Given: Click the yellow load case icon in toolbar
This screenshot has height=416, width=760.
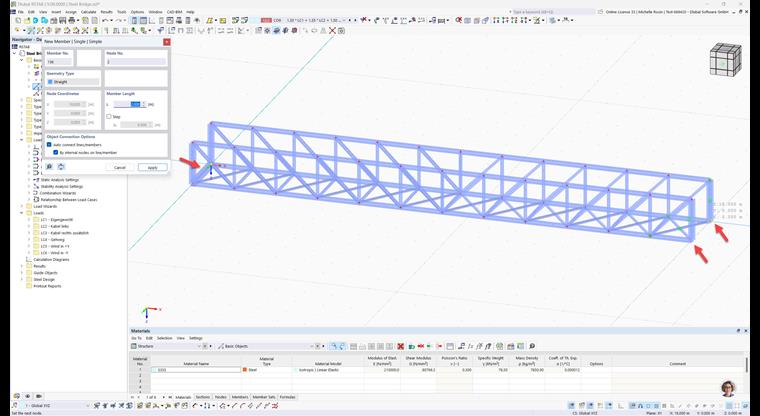Looking at the screenshot, I should pos(209,20).
